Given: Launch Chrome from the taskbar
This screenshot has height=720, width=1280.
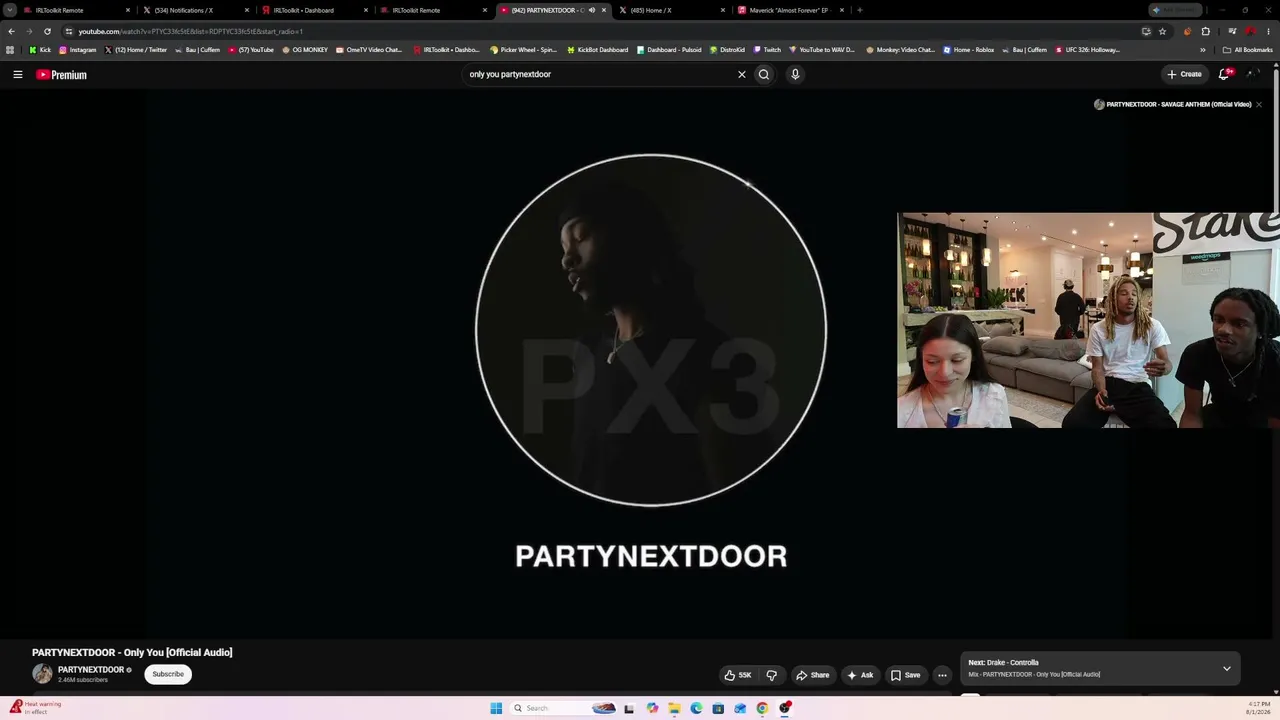Looking at the screenshot, I should (762, 708).
